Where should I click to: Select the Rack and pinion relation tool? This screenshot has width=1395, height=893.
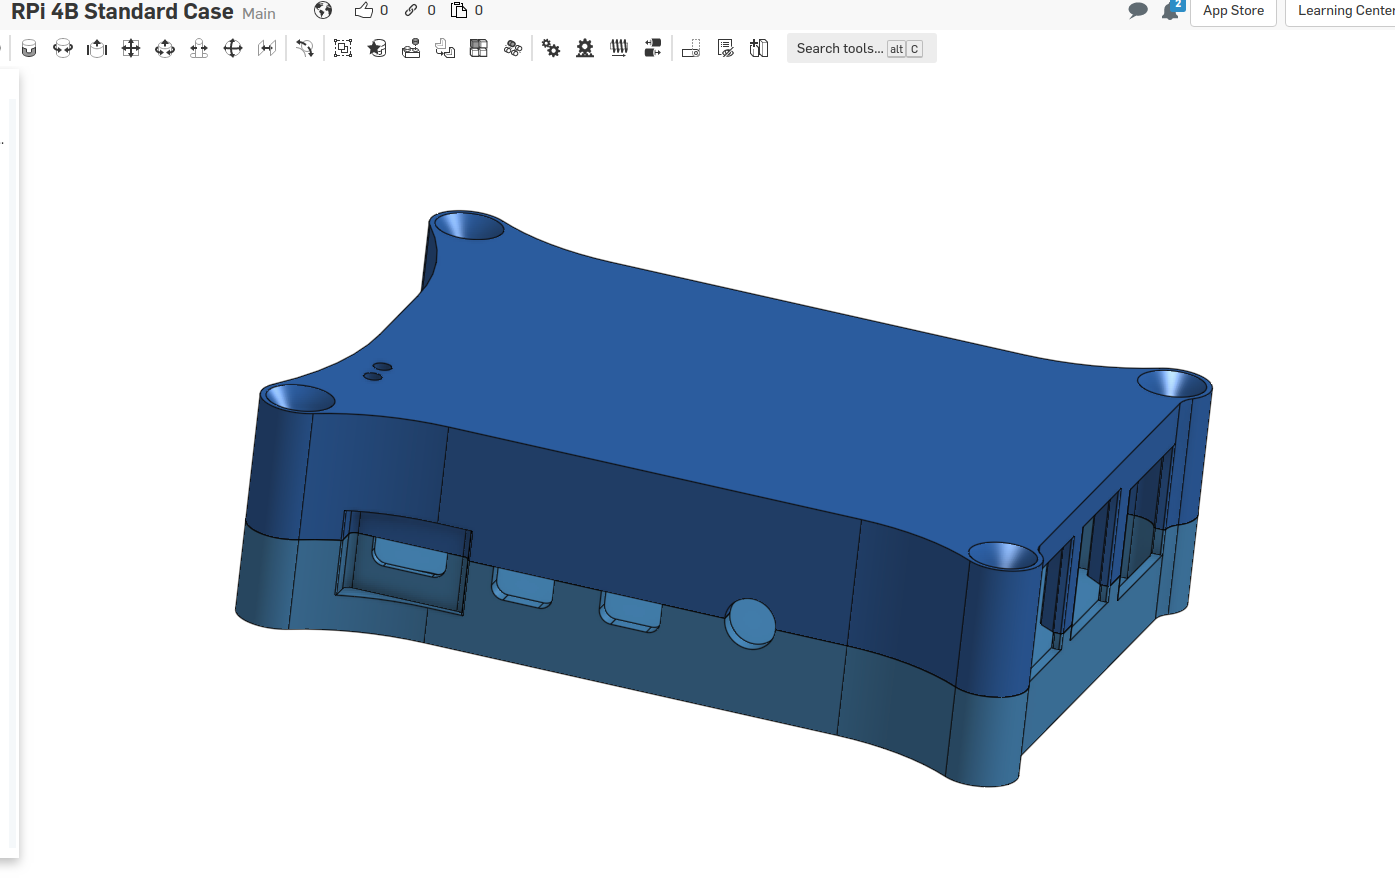pyautogui.click(x=585, y=48)
